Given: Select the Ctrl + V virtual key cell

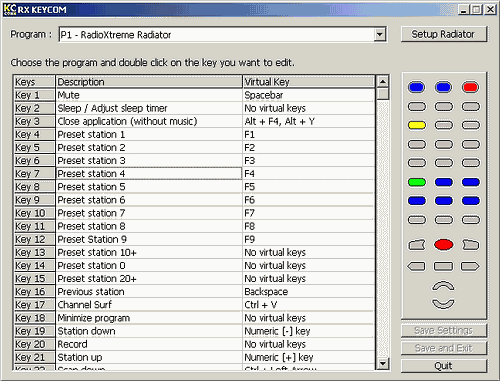Looking at the screenshot, I should tap(308, 305).
